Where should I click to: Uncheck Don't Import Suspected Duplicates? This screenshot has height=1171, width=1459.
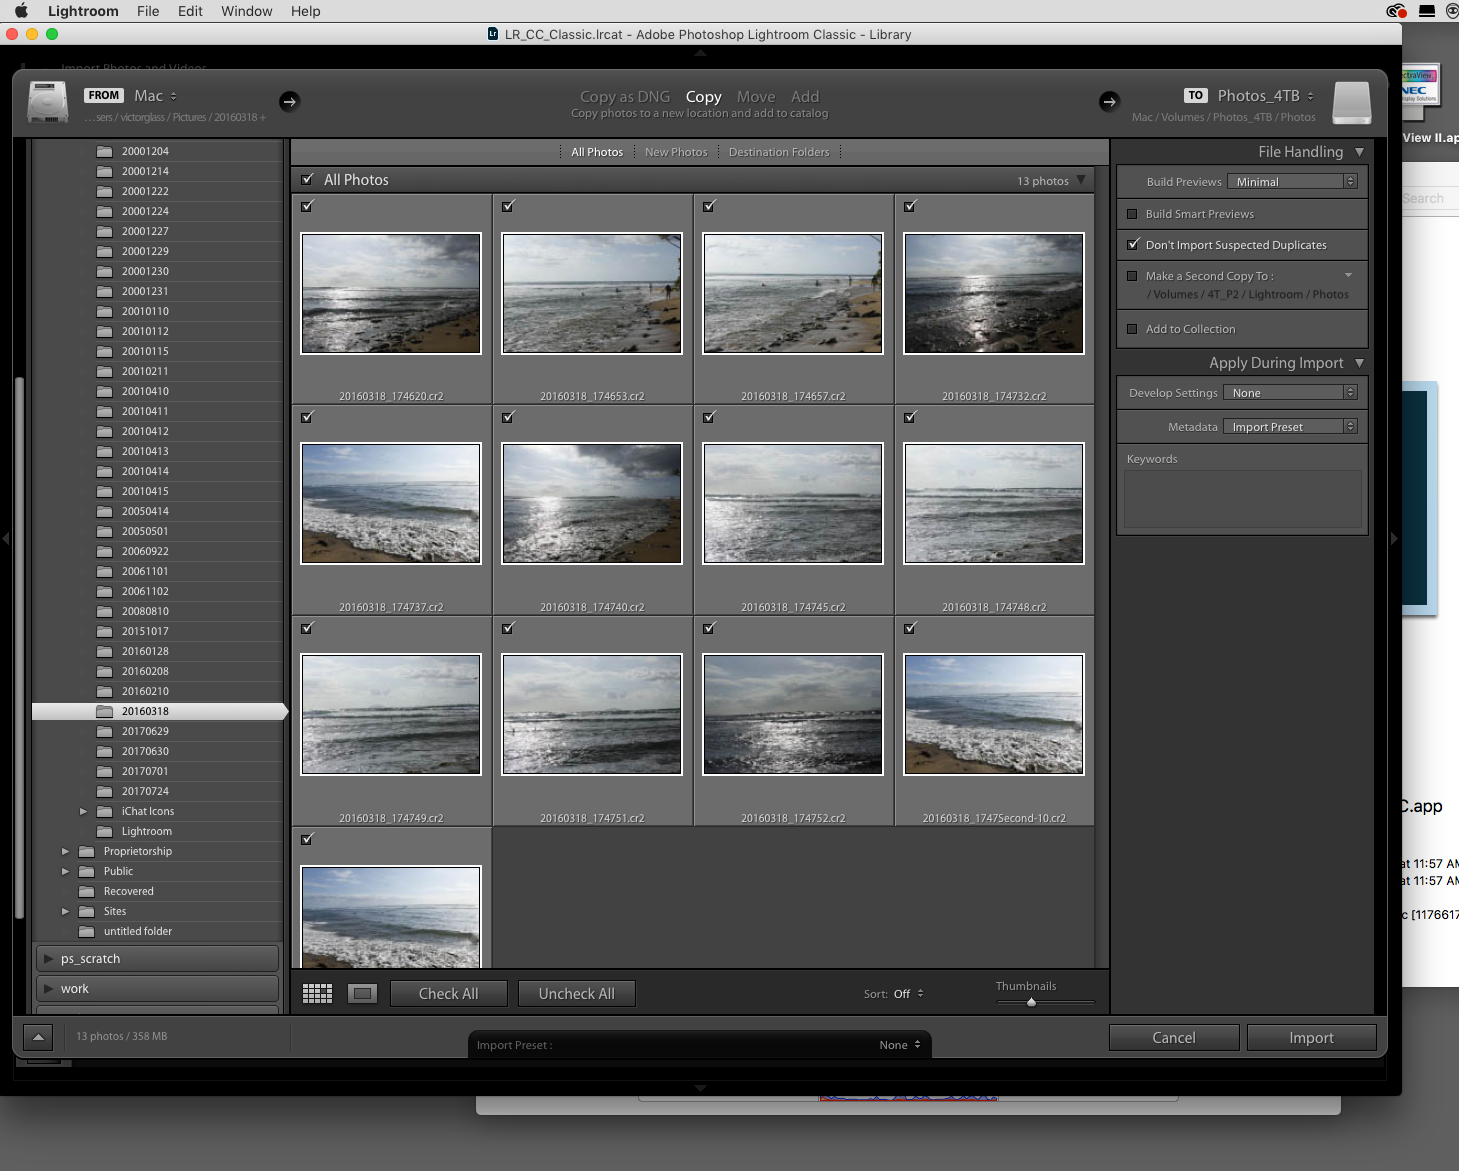coord(1132,245)
